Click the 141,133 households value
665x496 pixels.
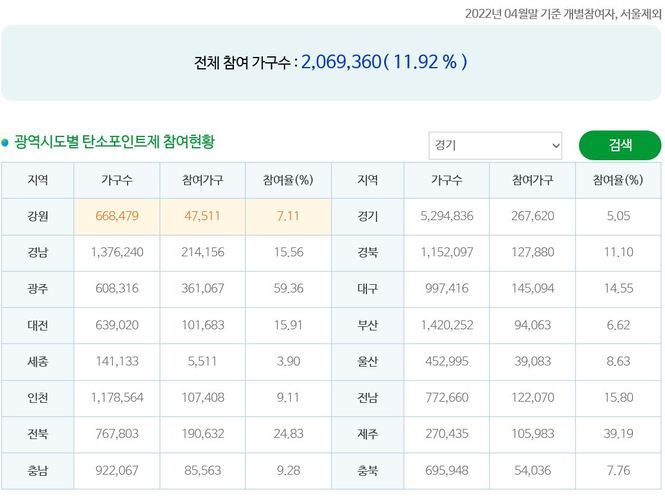click(x=117, y=361)
